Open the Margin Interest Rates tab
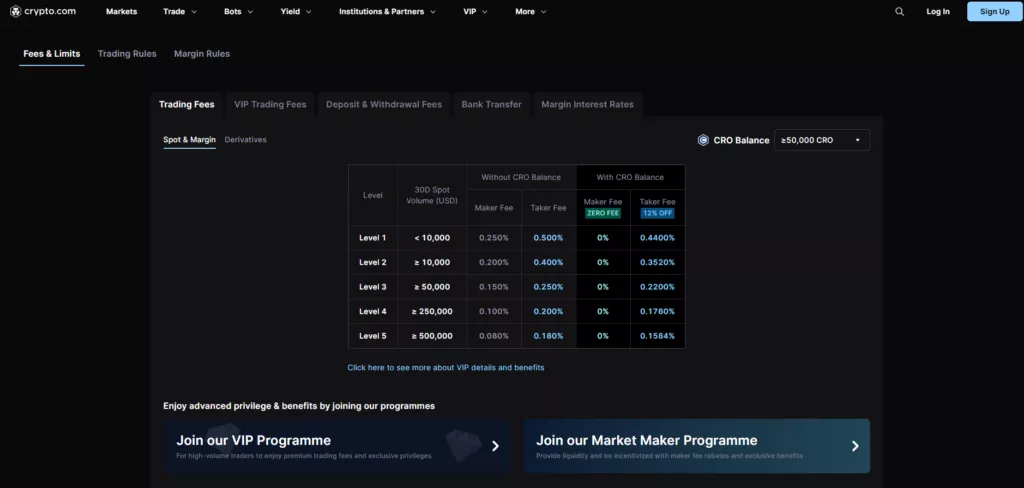Viewport: 1024px width, 488px height. [x=587, y=105]
